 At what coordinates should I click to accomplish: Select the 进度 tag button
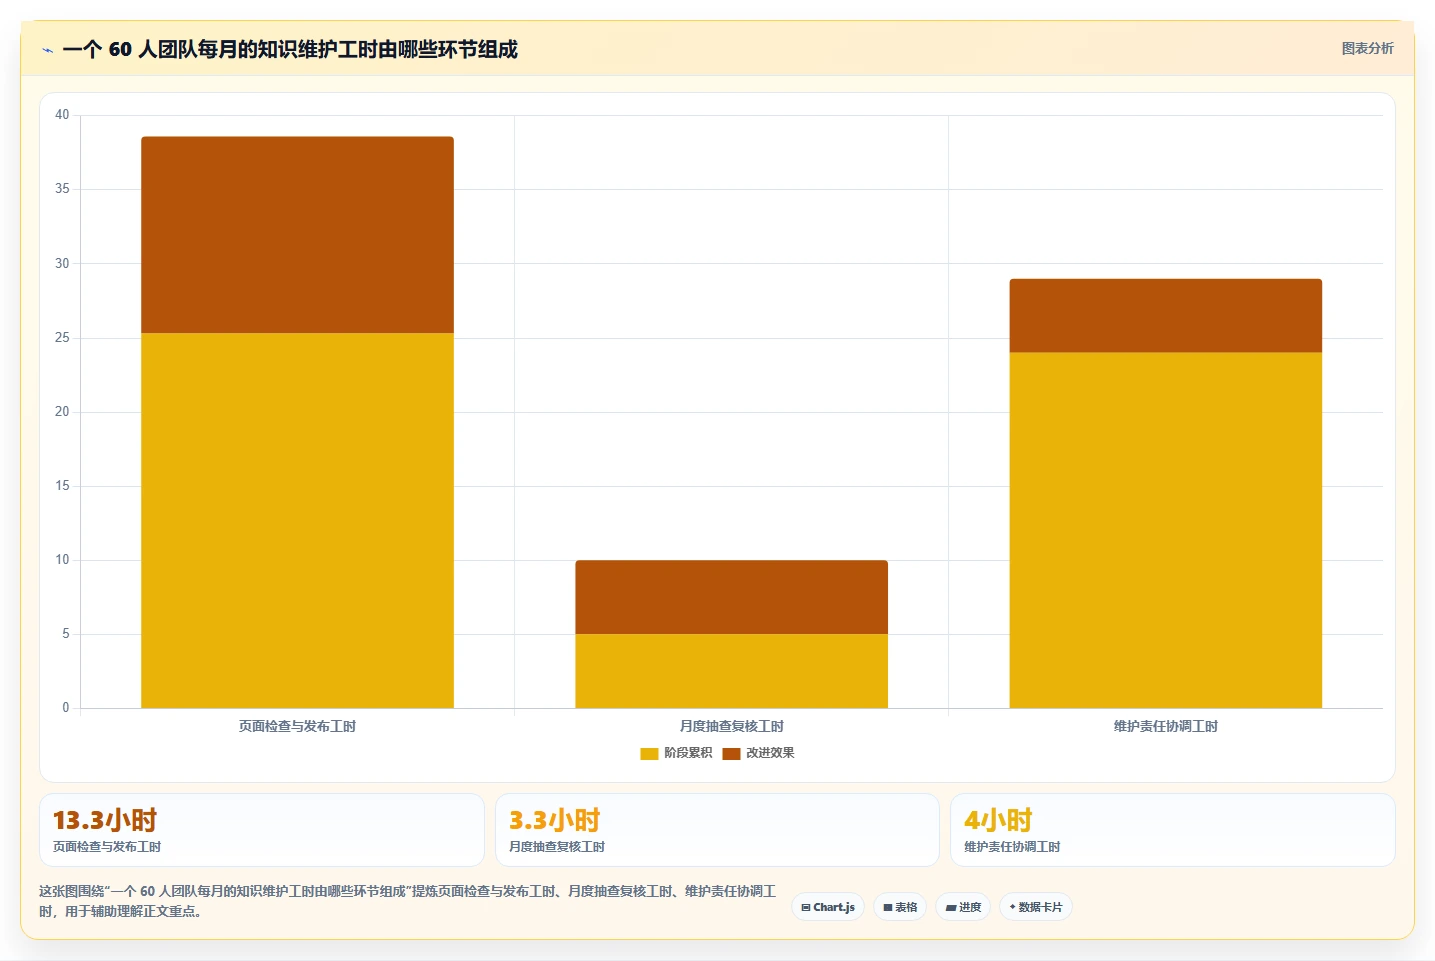click(963, 907)
